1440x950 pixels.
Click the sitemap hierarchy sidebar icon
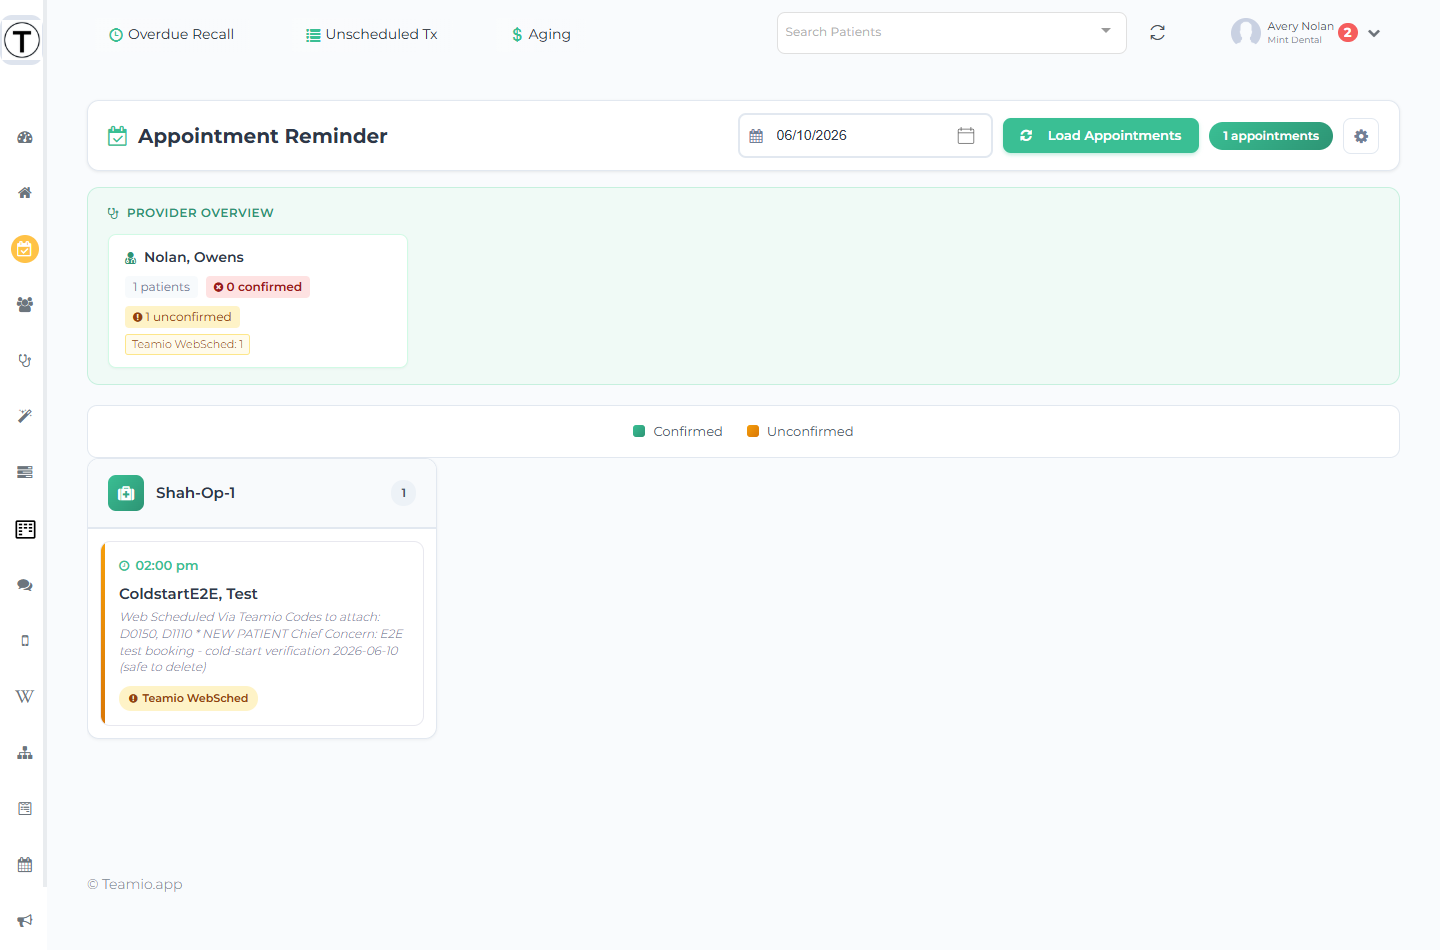25,753
